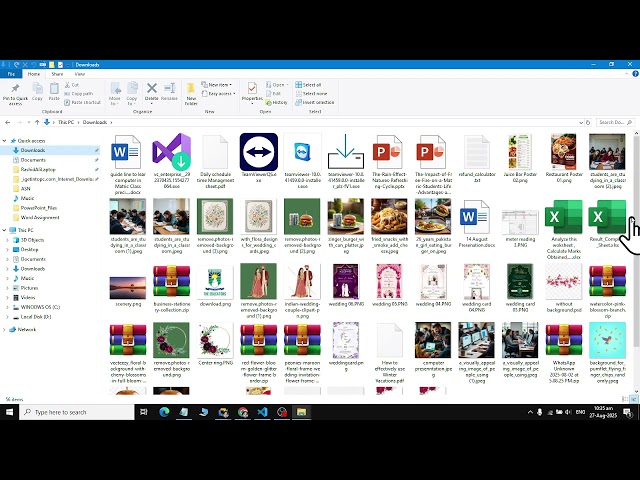Click the Cut command
Viewport: 640px width, 480px height.
coord(72,85)
